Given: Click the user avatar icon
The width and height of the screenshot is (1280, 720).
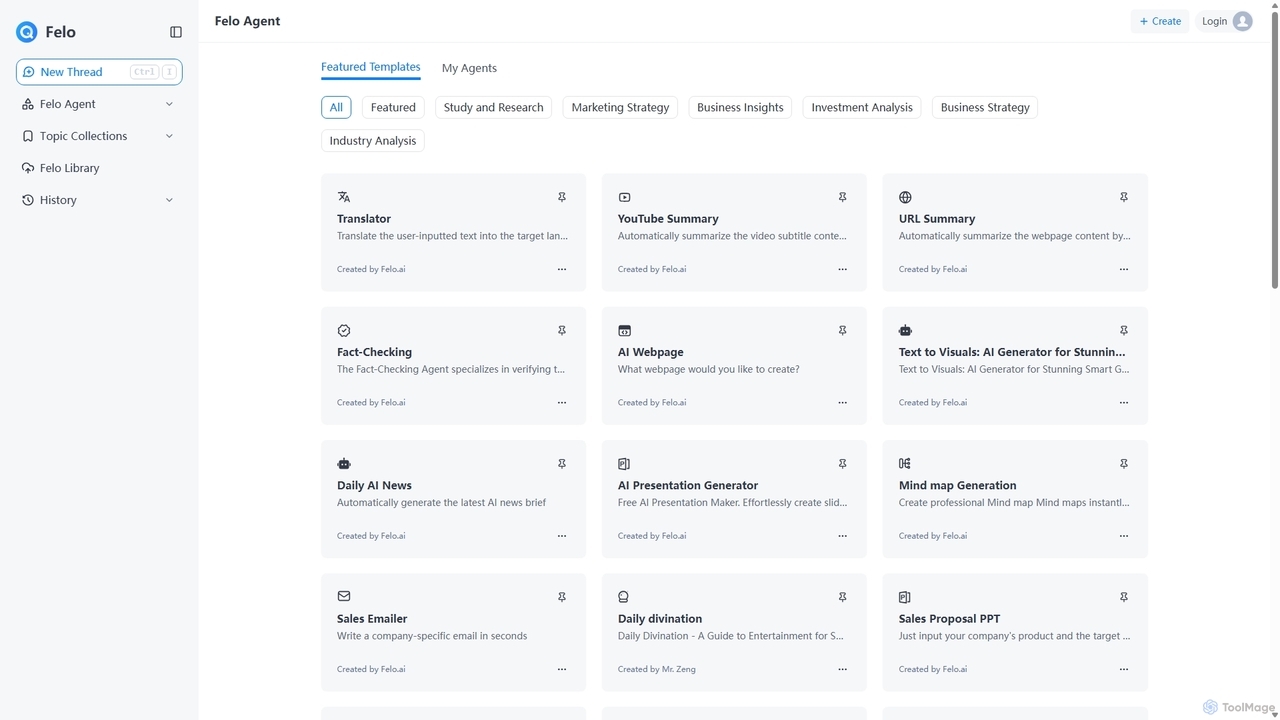Looking at the screenshot, I should pos(1242,21).
